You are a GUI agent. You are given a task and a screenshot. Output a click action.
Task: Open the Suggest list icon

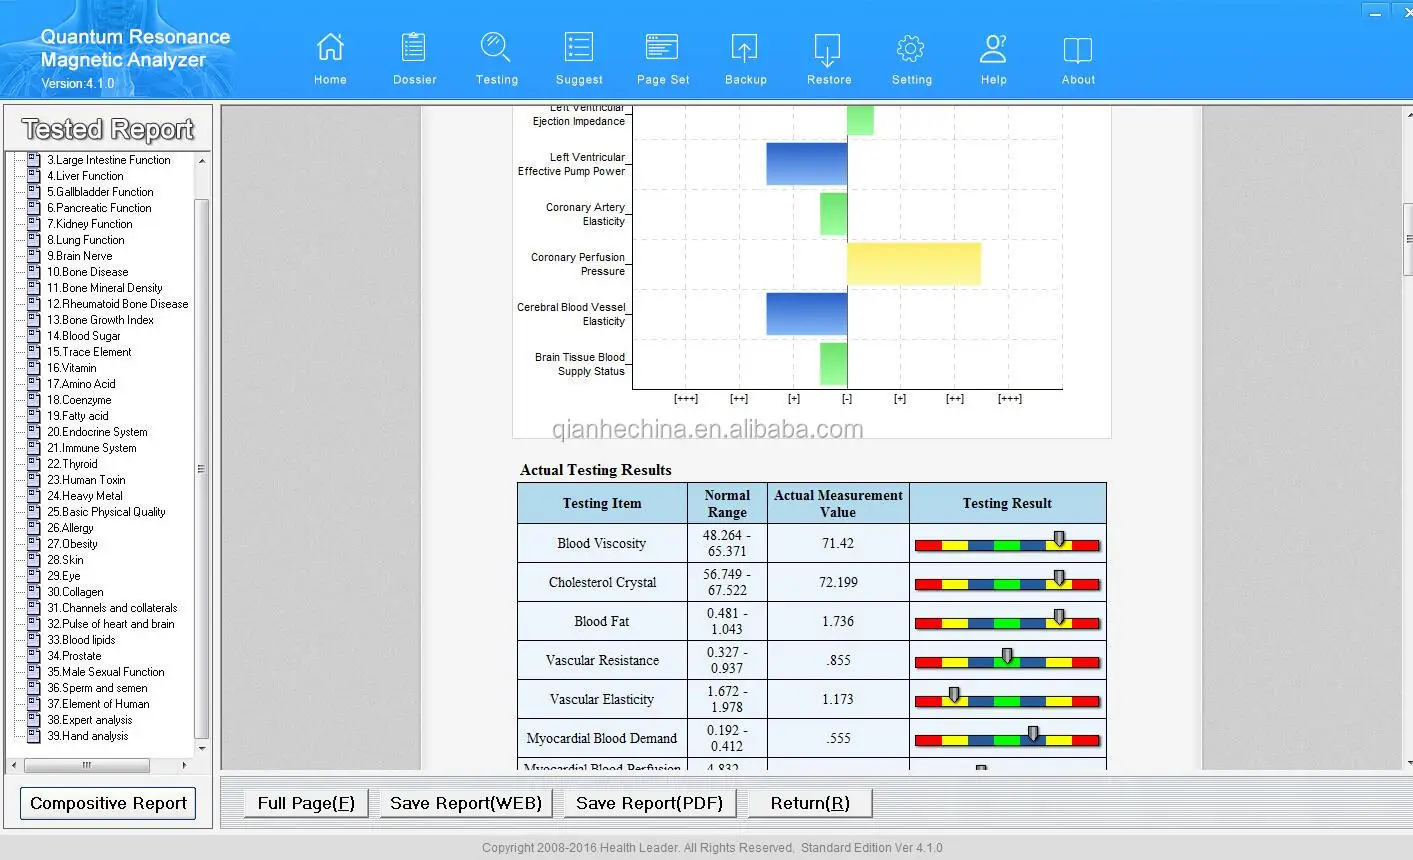[x=579, y=47]
